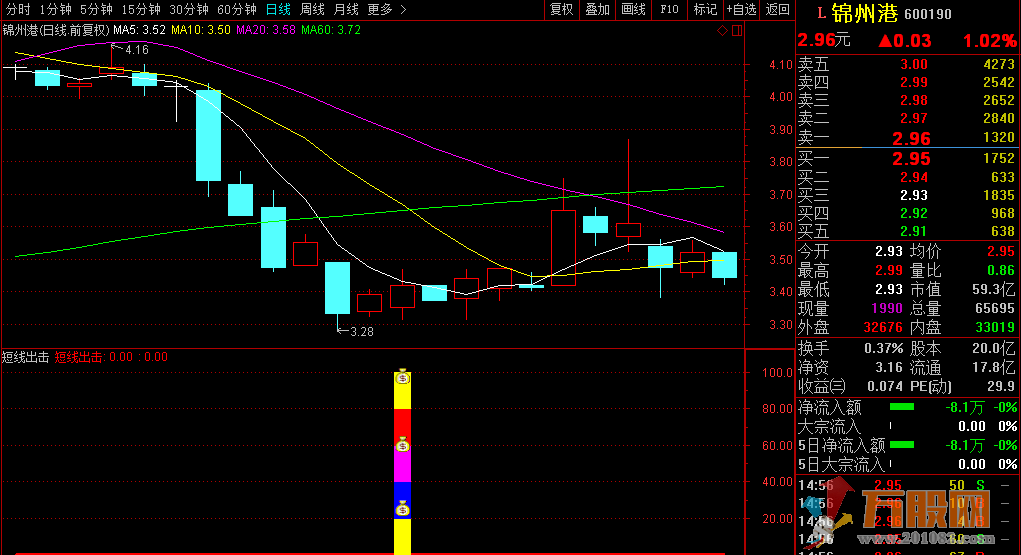Click the current price 2.96元
1021x555 pixels.
pyautogui.click(x=824, y=40)
